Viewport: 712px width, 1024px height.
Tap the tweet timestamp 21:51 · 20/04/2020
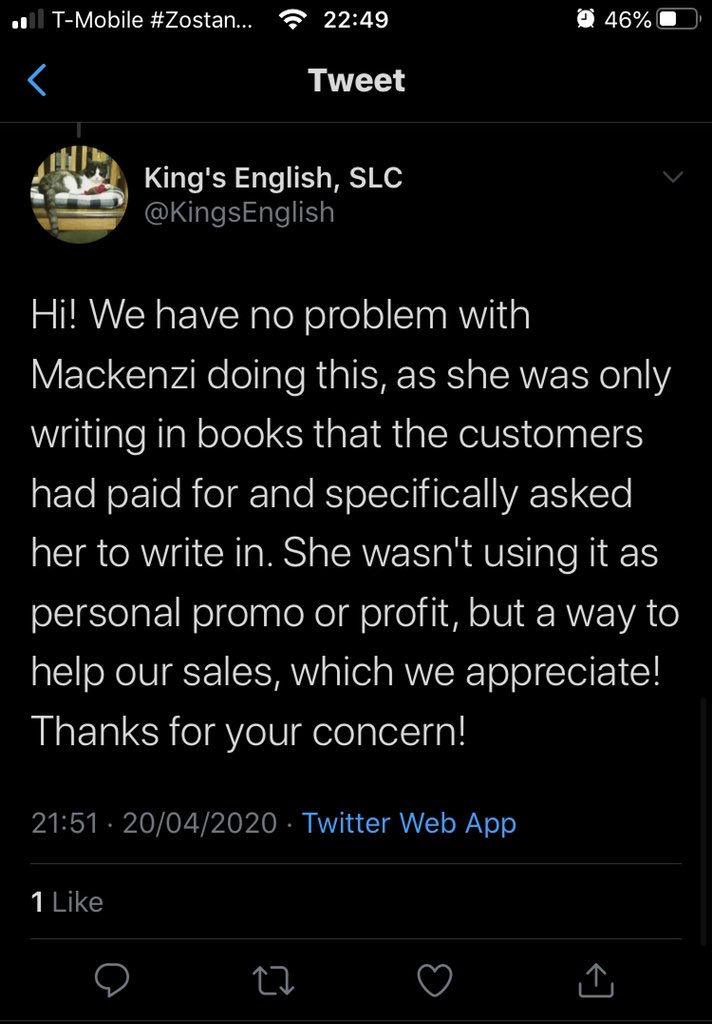(x=154, y=823)
